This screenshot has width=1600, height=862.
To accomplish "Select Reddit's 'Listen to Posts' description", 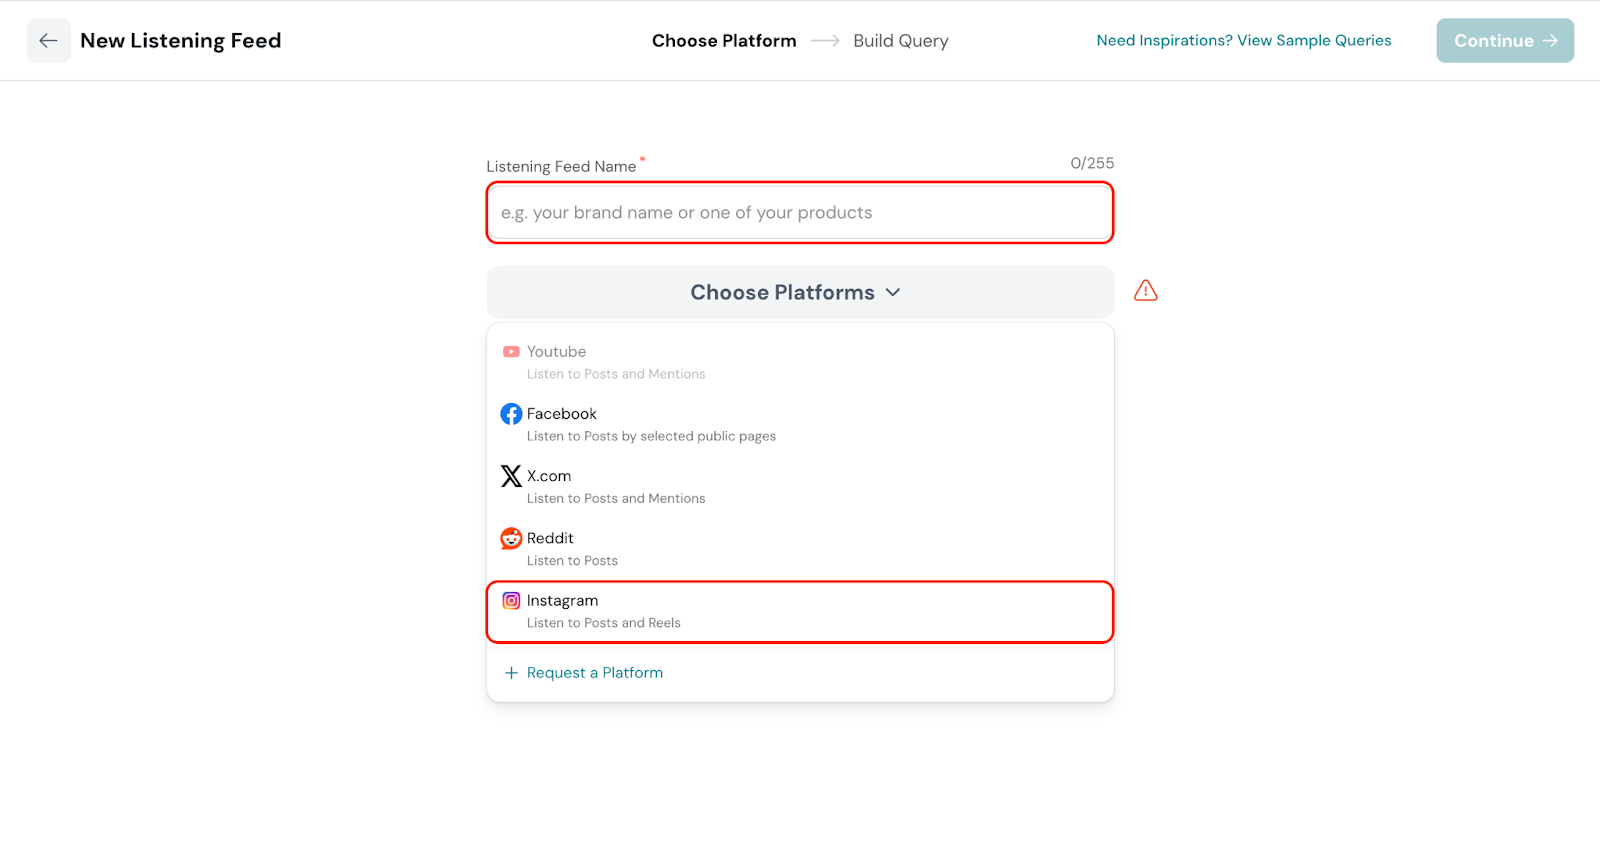I will point(572,561).
